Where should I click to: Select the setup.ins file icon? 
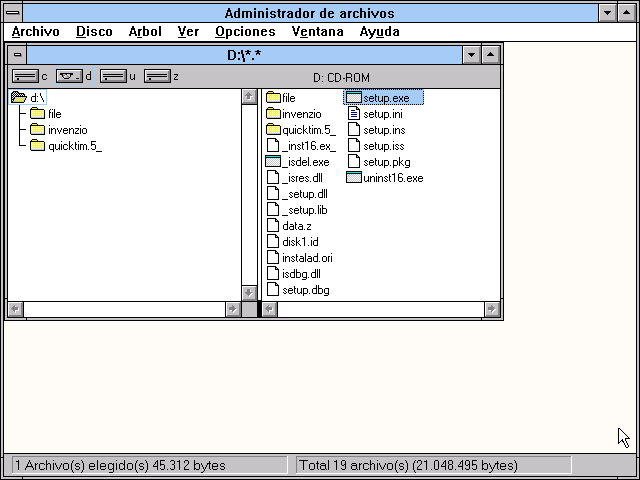[x=354, y=130]
